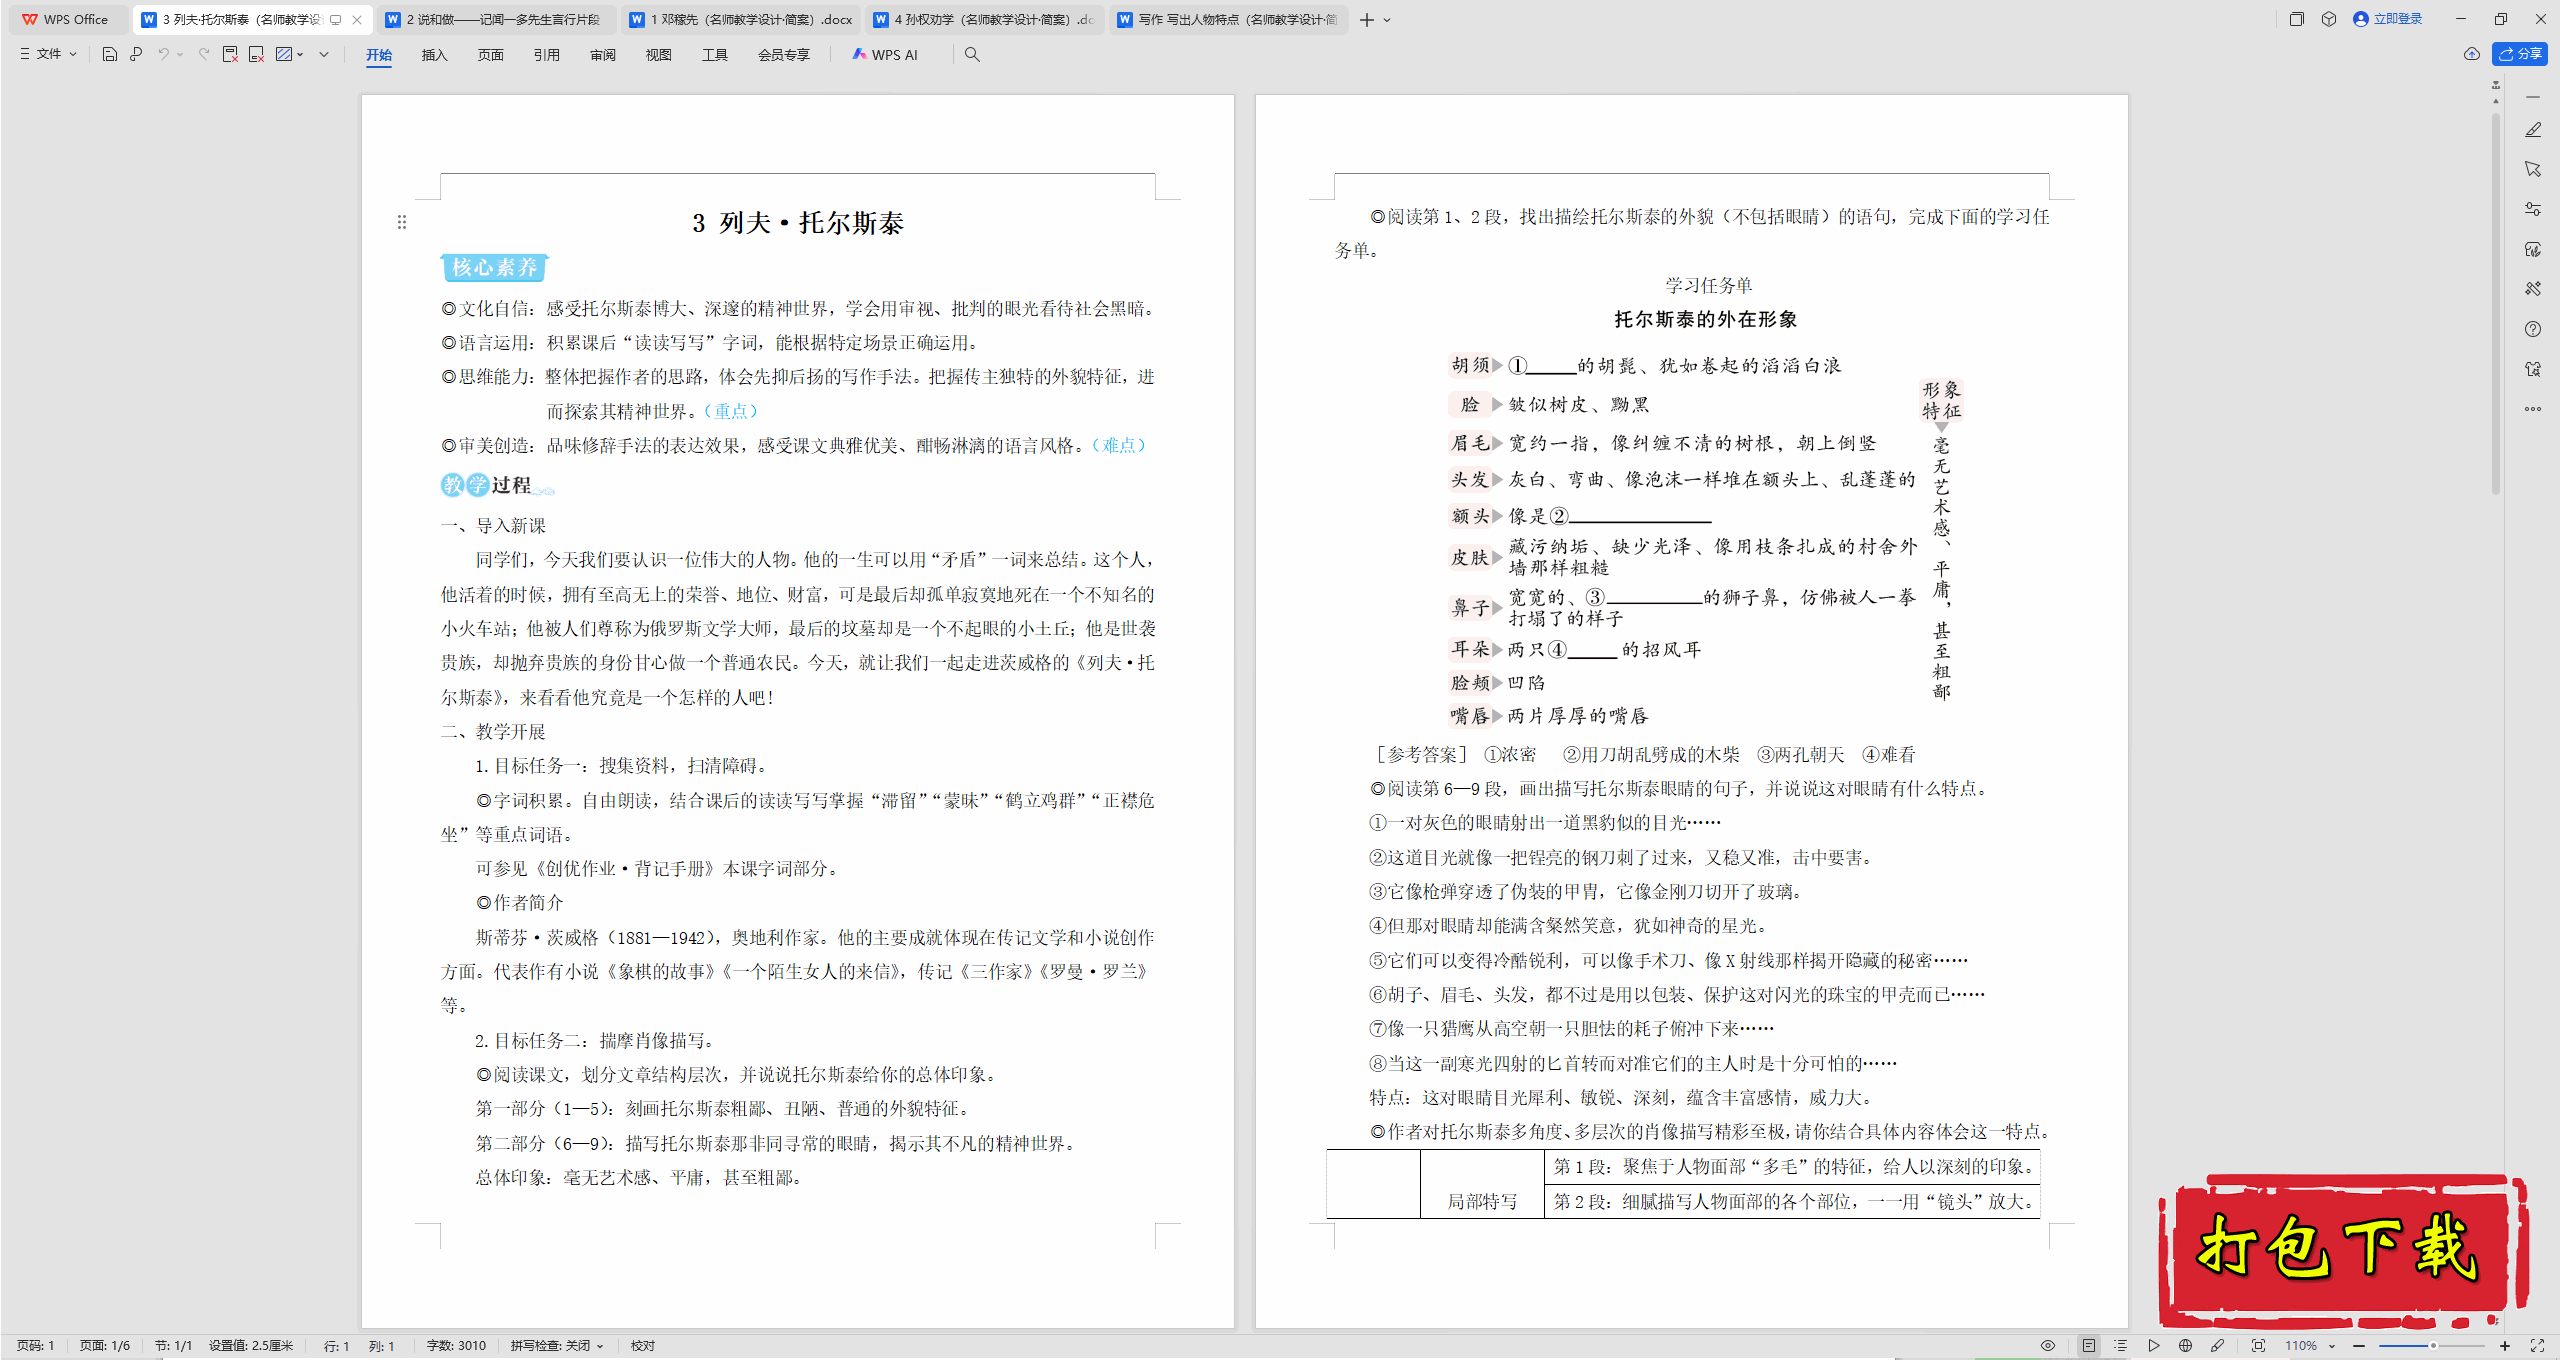Switch to the 写作 写出人物特点 document tab
The image size is (2560, 1360).
coord(1228,19)
